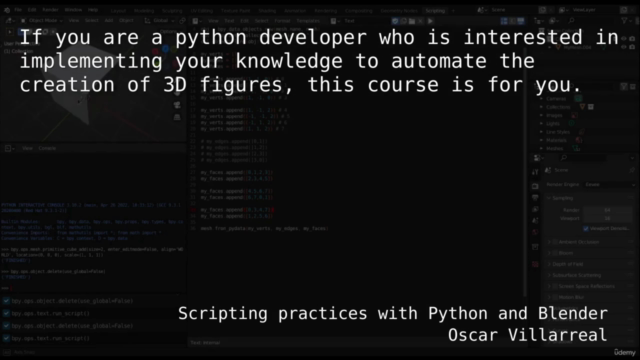
Task: Open the Scene properties tab icon
Action: click(x=535, y=220)
